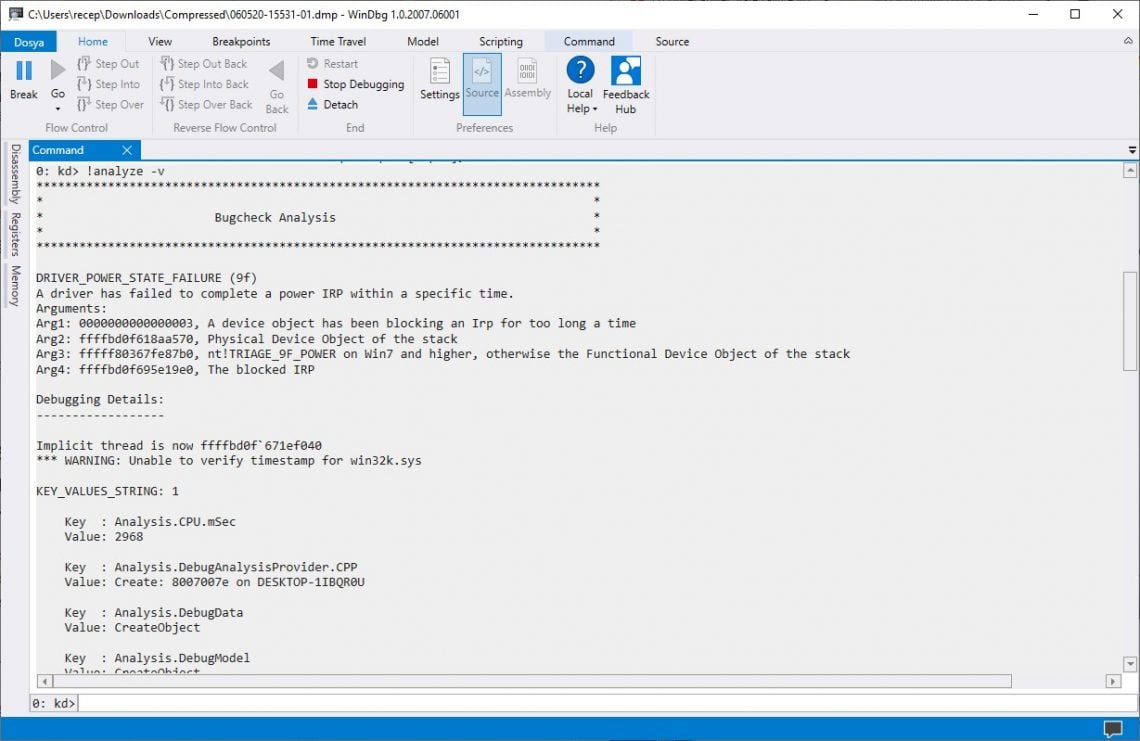Click the WinDbg app icon in title bar
Image resolution: width=1140 pixels, height=741 pixels.
pyautogui.click(x=15, y=14)
